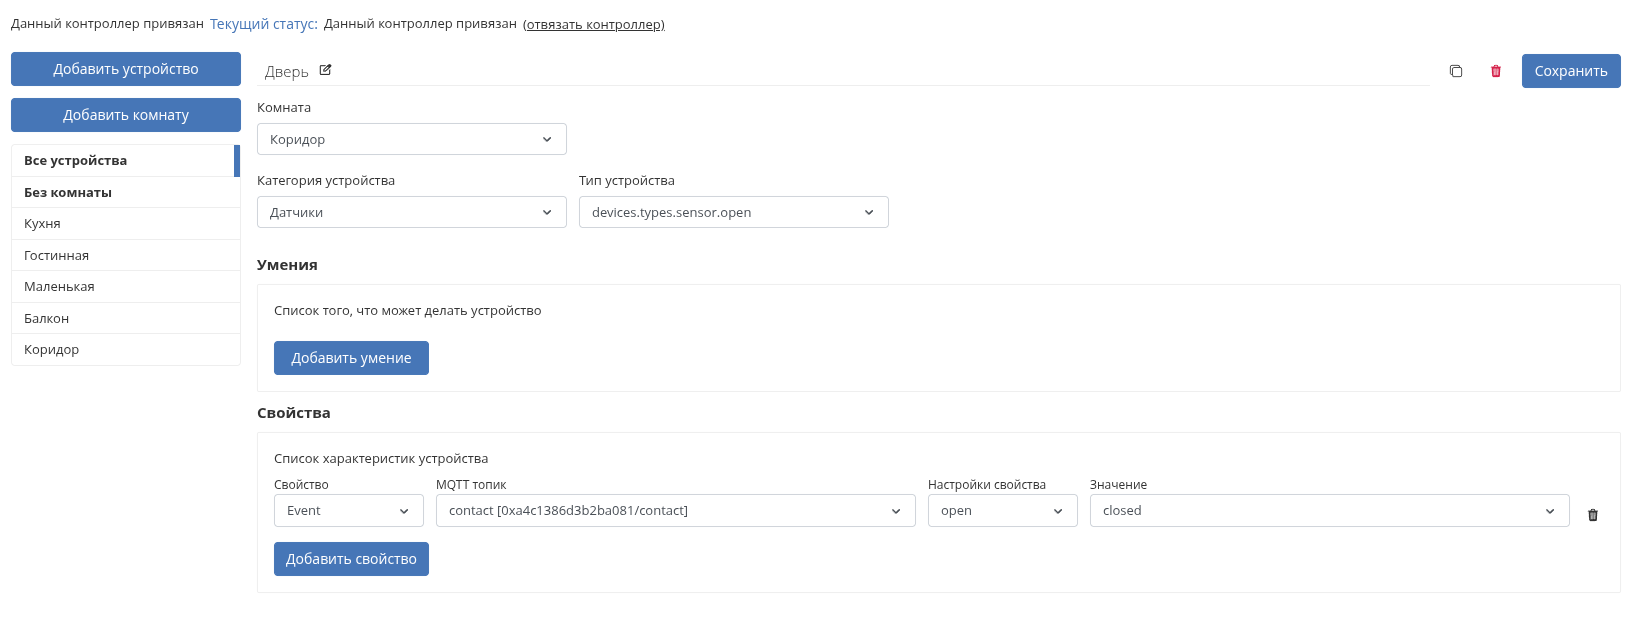Select Все устройства in the sidebar
The width and height of the screenshot is (1636, 626).
[124, 161]
